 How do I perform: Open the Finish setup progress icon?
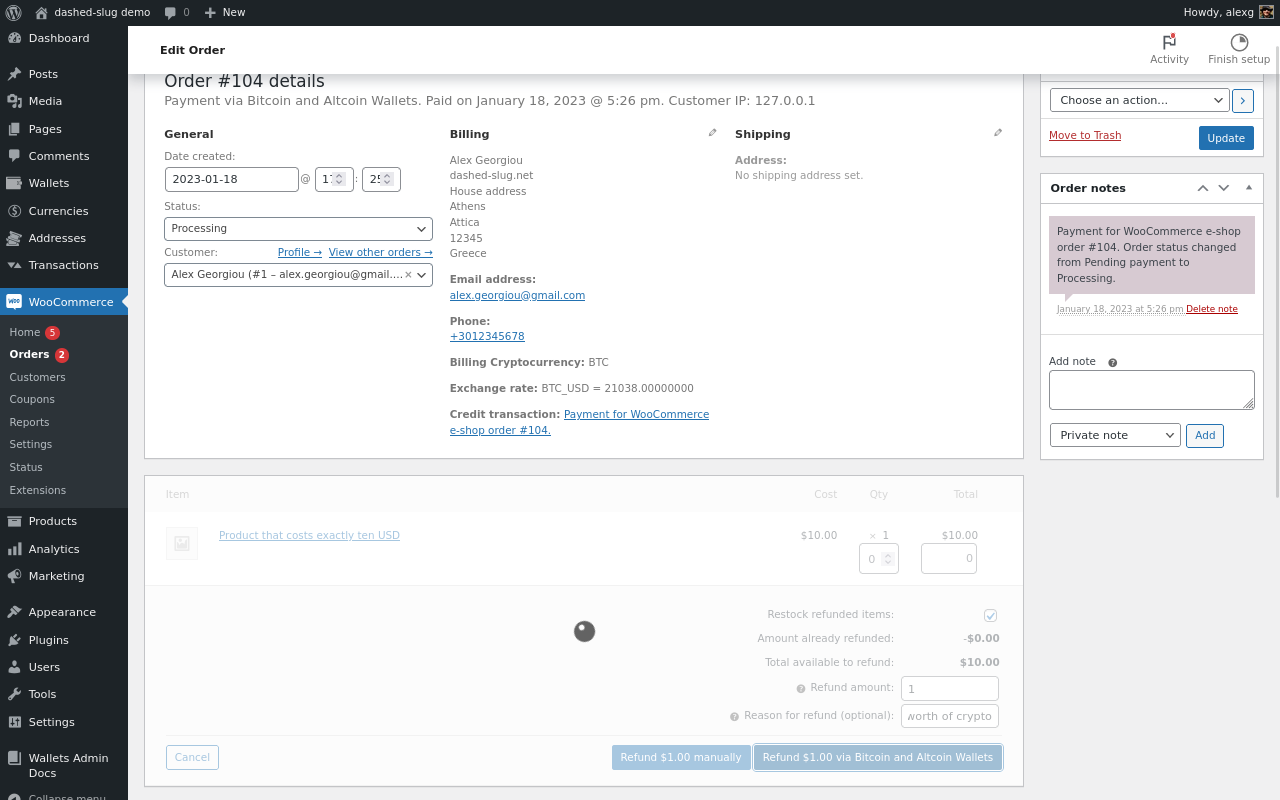(1239, 42)
